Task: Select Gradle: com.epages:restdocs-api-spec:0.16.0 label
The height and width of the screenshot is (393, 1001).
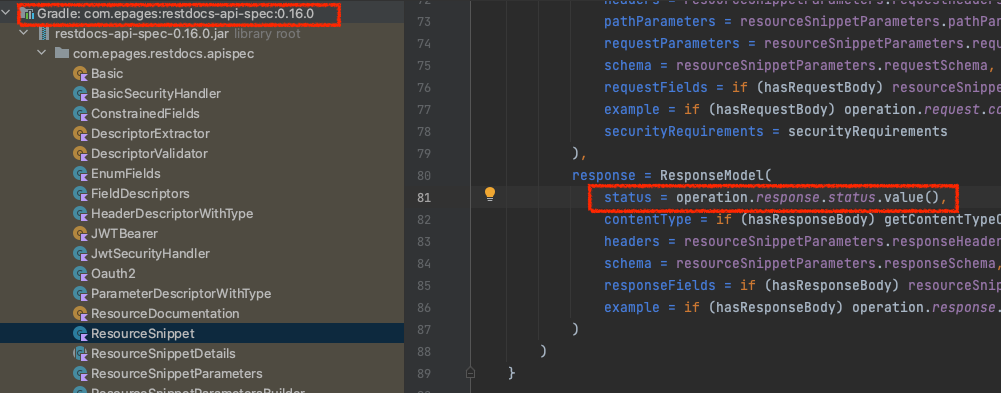Action: (x=176, y=13)
